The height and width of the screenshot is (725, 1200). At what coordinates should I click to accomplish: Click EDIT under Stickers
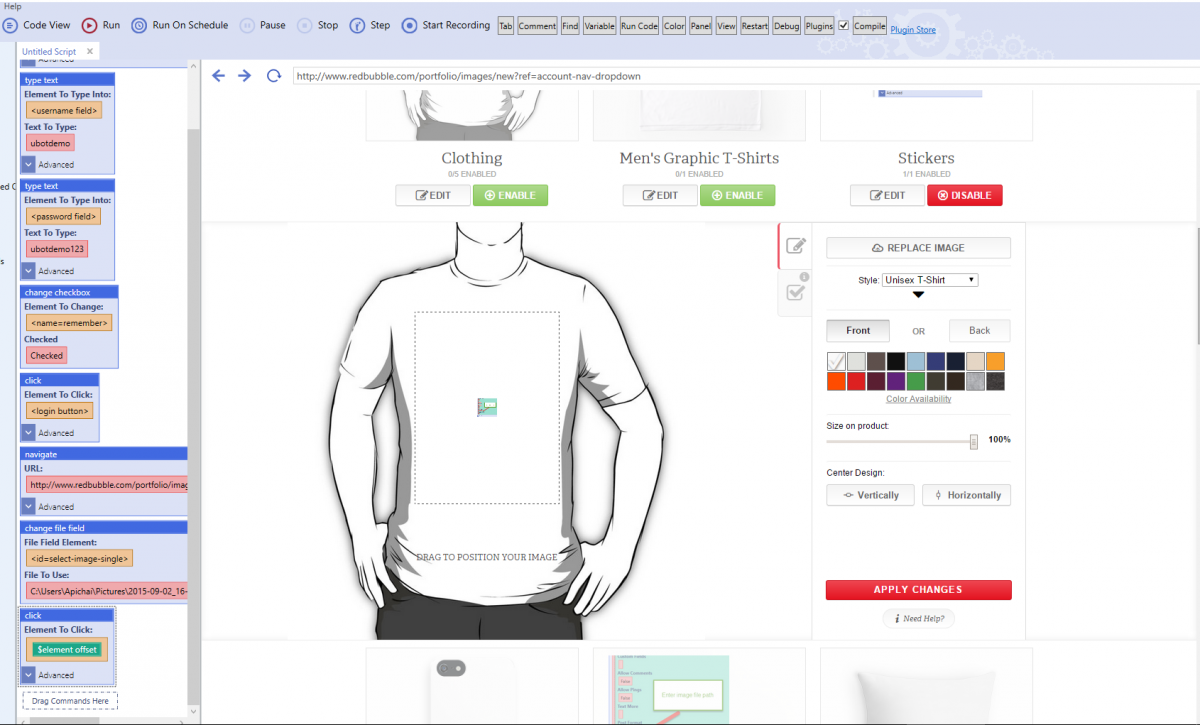[887, 195]
